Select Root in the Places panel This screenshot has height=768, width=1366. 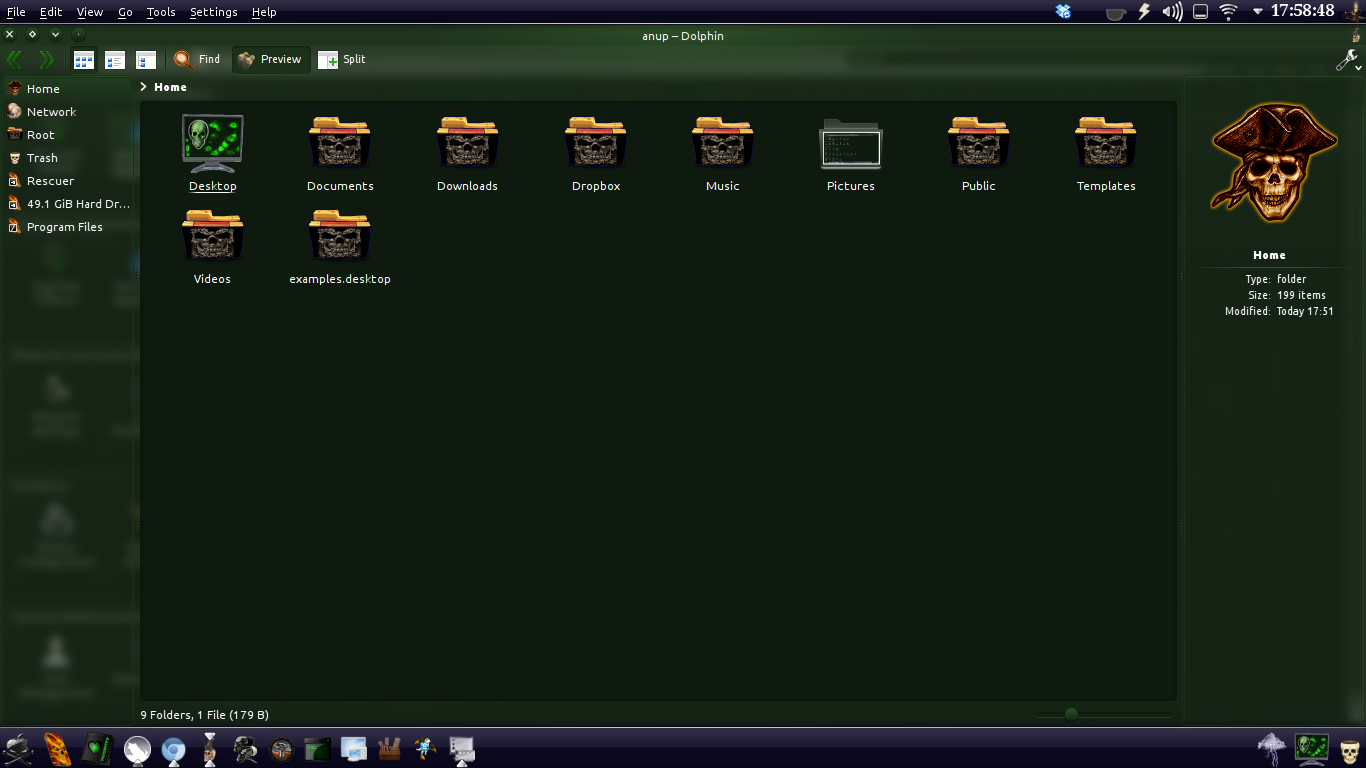(68, 135)
